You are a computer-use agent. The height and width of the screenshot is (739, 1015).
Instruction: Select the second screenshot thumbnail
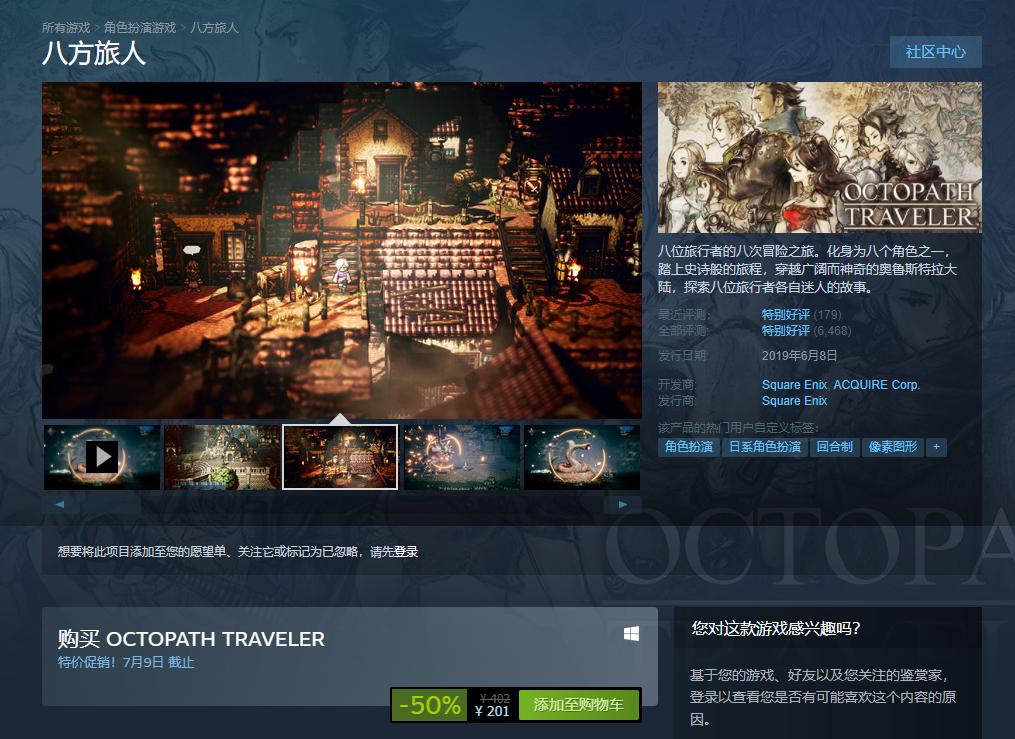tap(221, 457)
